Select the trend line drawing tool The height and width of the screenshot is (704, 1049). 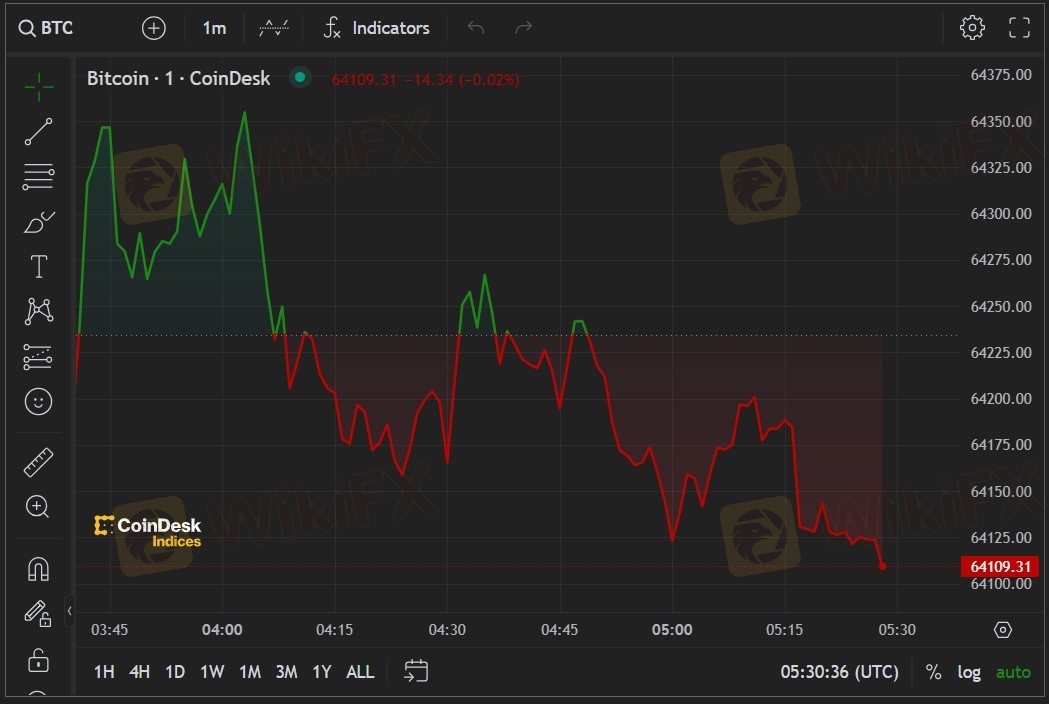pyautogui.click(x=39, y=132)
